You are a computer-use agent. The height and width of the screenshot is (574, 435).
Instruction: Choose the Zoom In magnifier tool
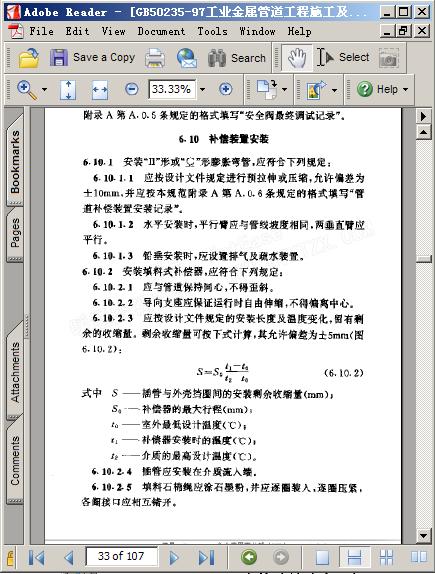click(x=27, y=90)
